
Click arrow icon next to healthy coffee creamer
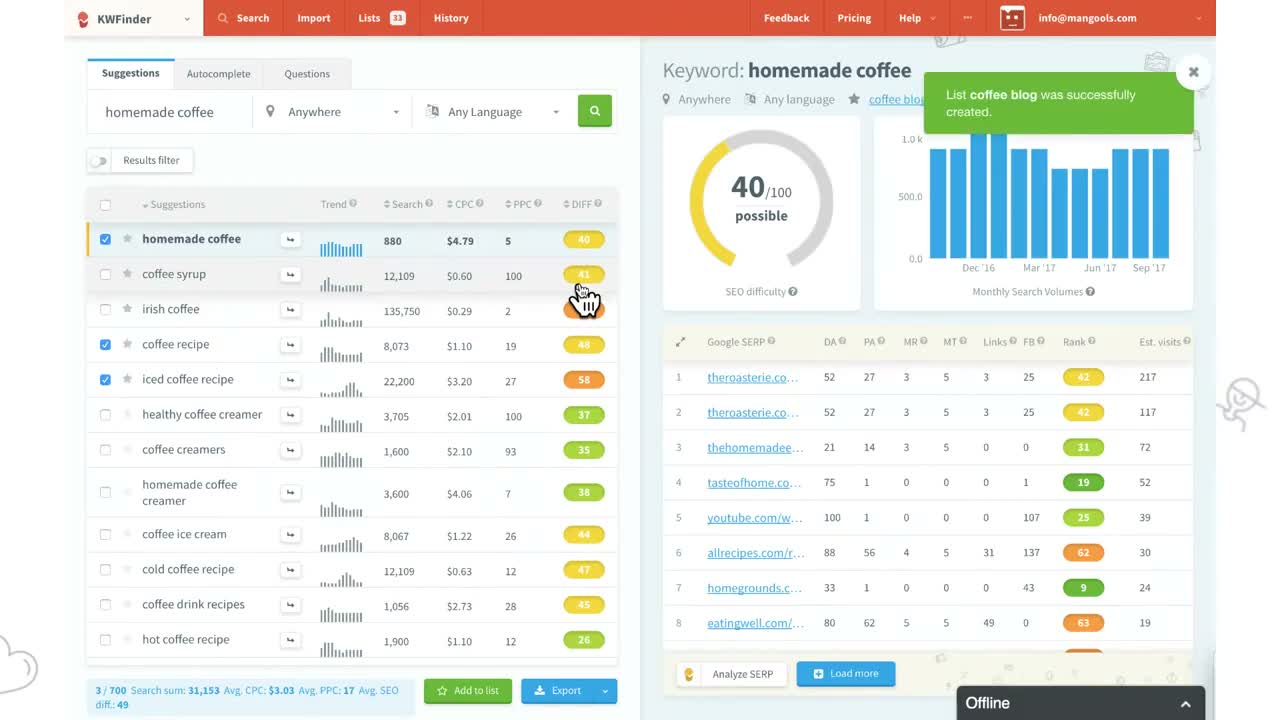290,415
